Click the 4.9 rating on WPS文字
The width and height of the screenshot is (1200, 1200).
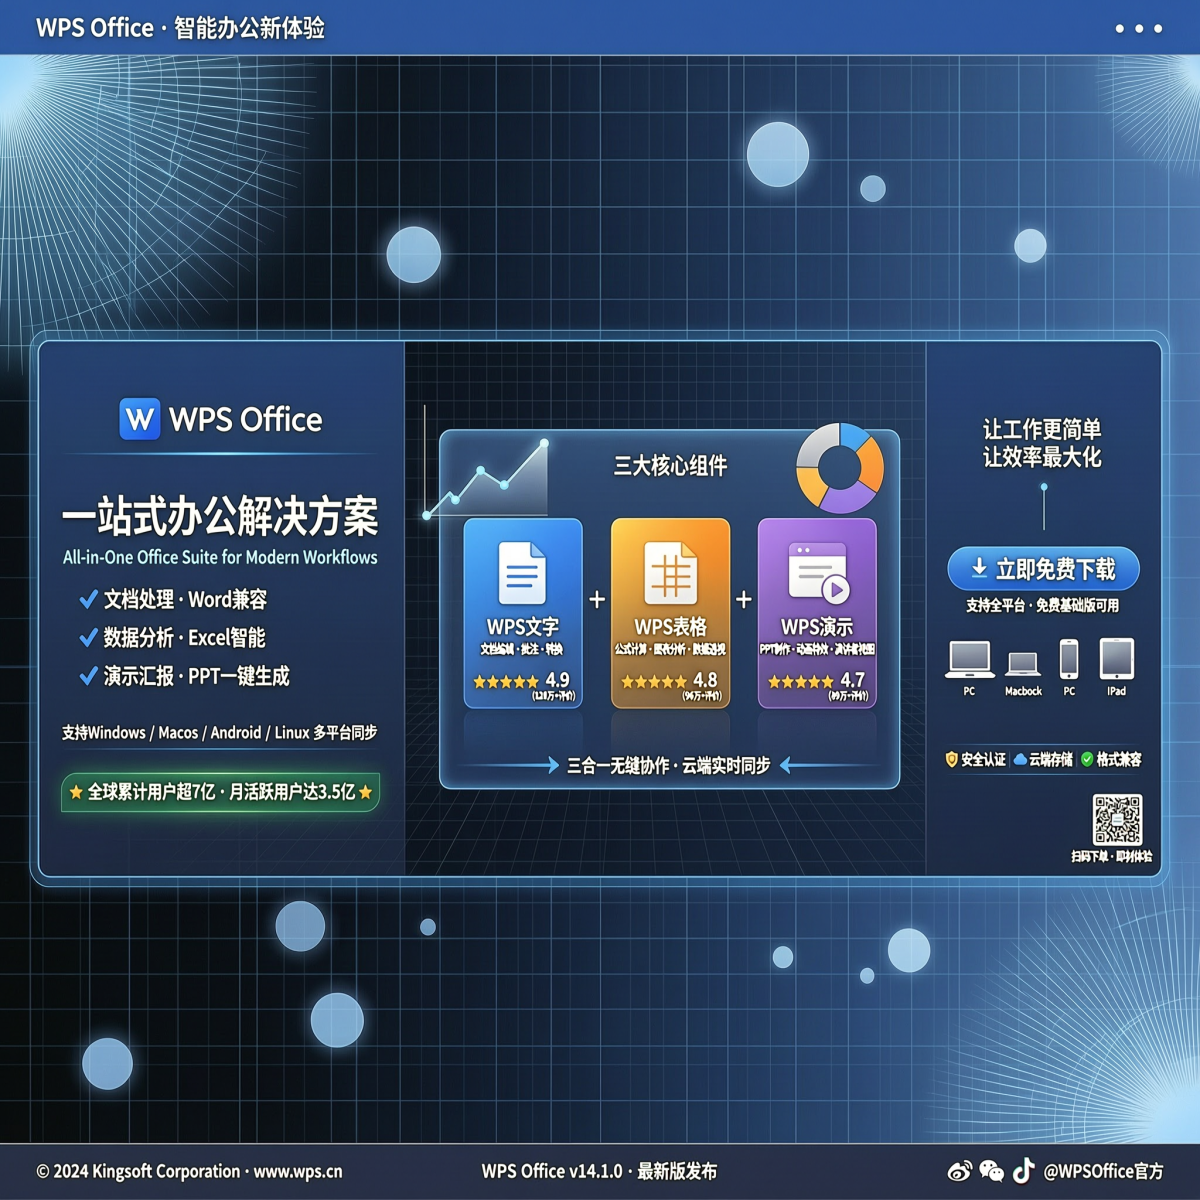[557, 680]
